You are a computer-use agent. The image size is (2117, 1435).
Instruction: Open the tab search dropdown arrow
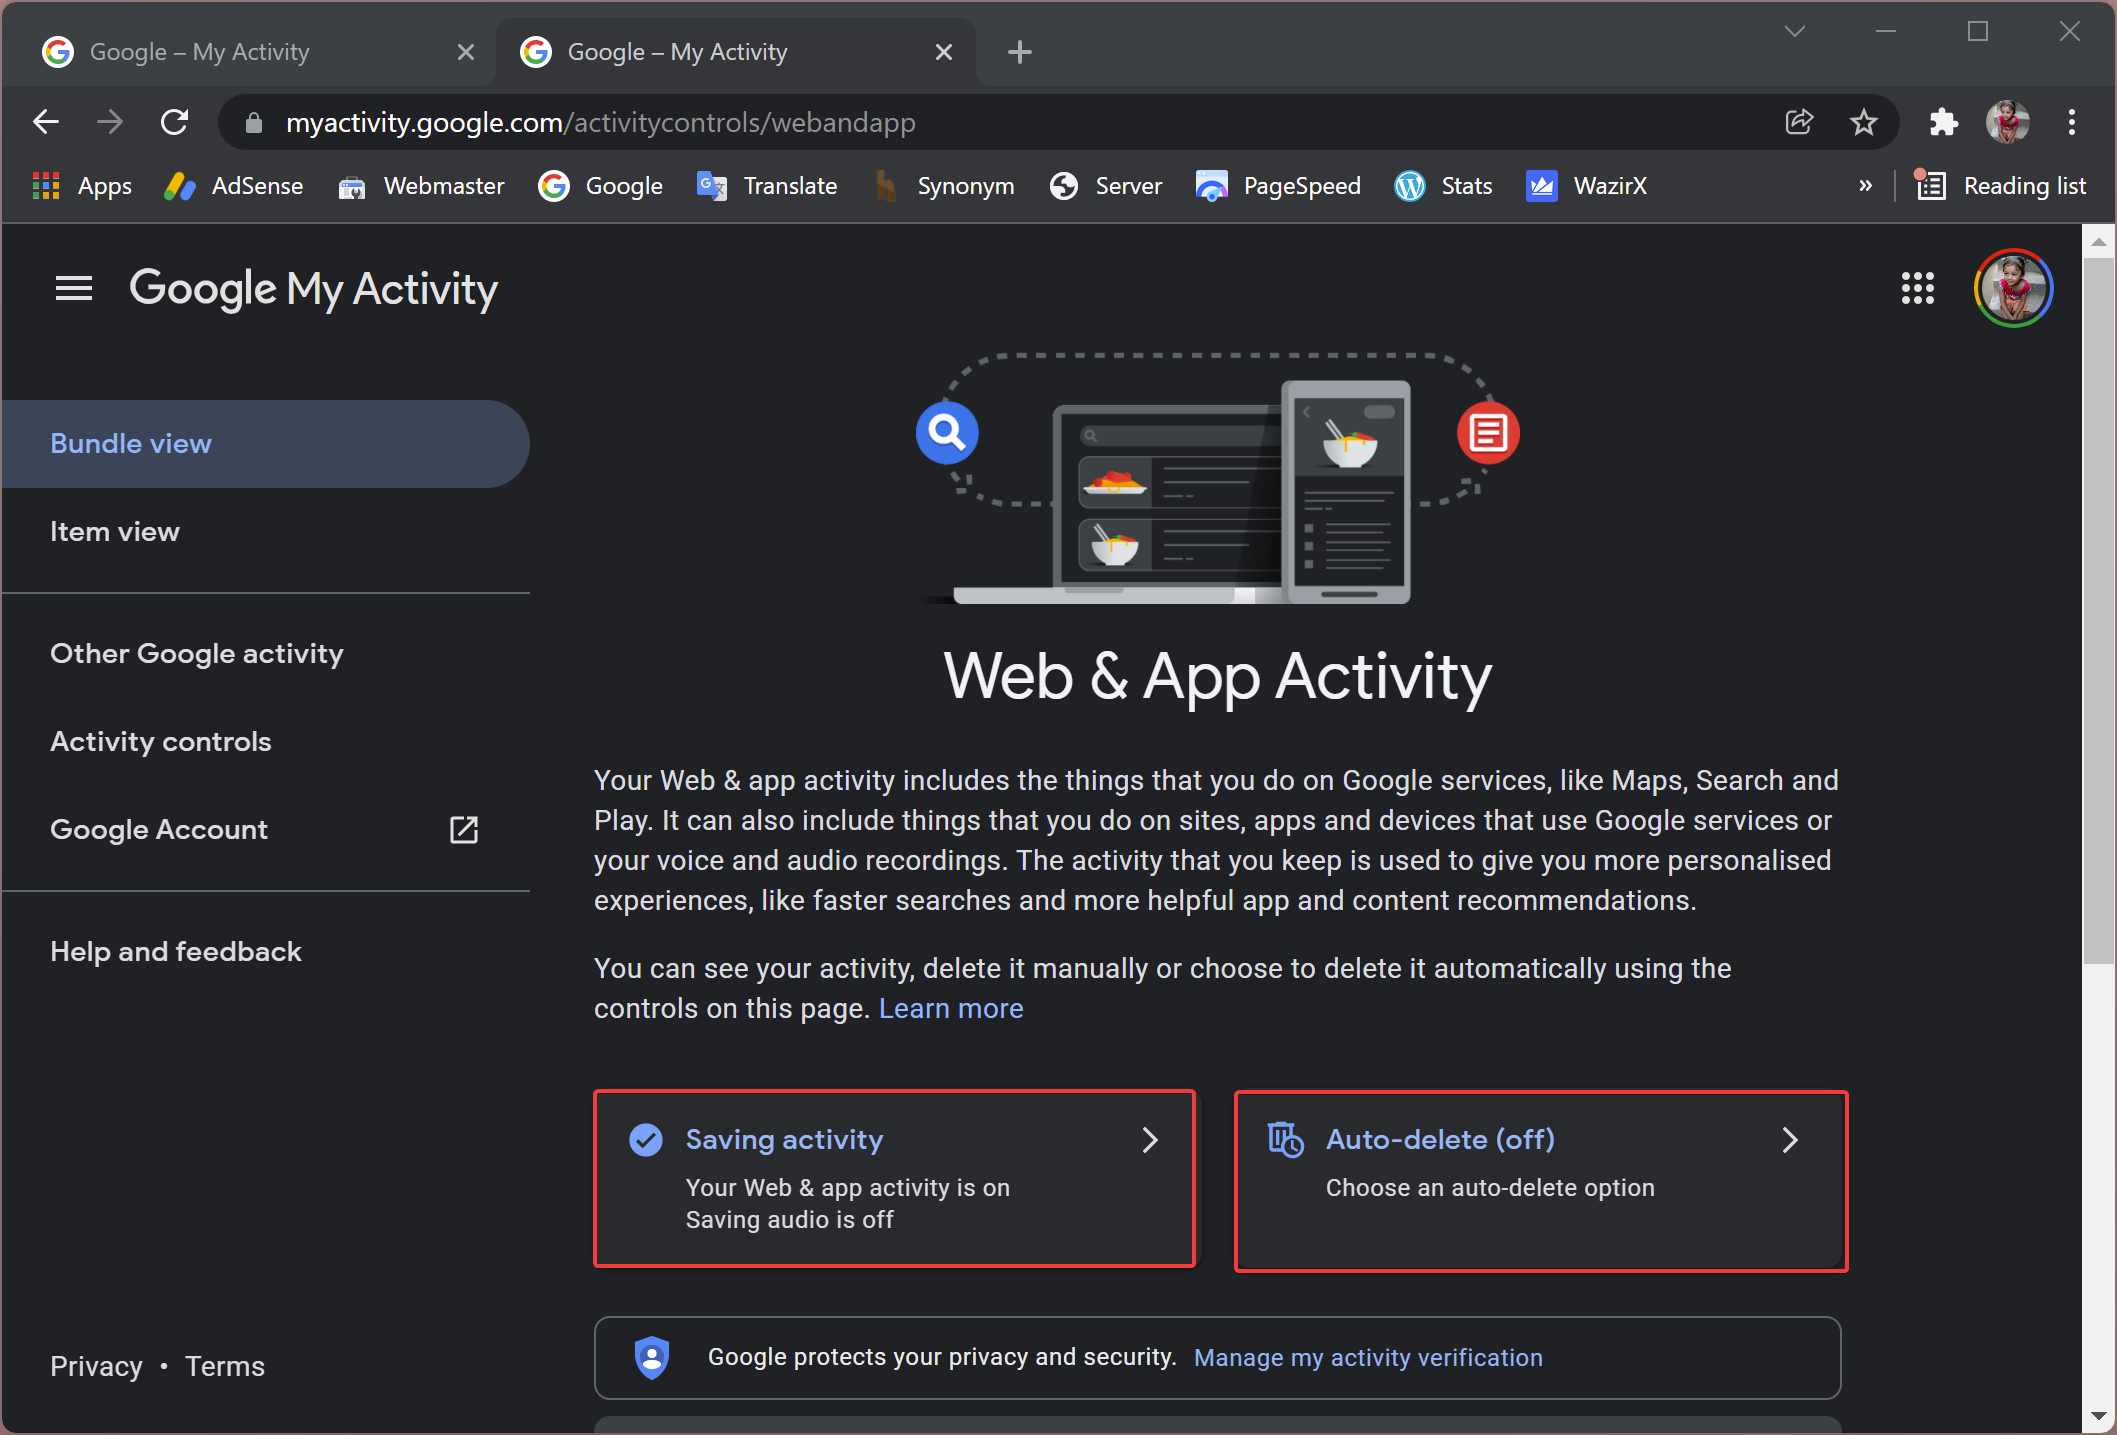pos(1795,31)
